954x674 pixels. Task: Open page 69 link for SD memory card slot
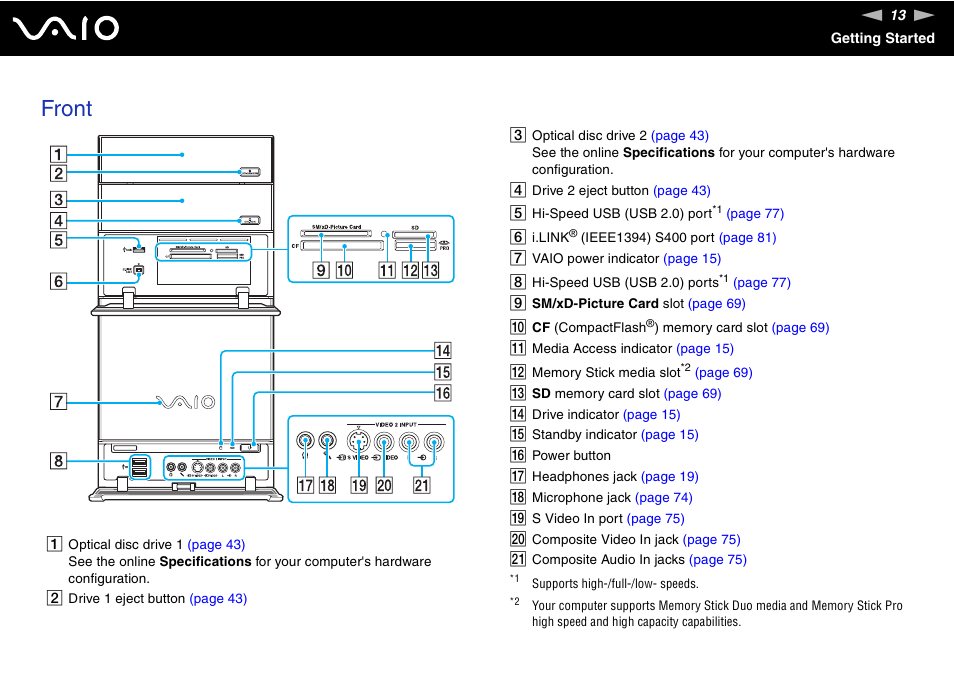(x=692, y=394)
